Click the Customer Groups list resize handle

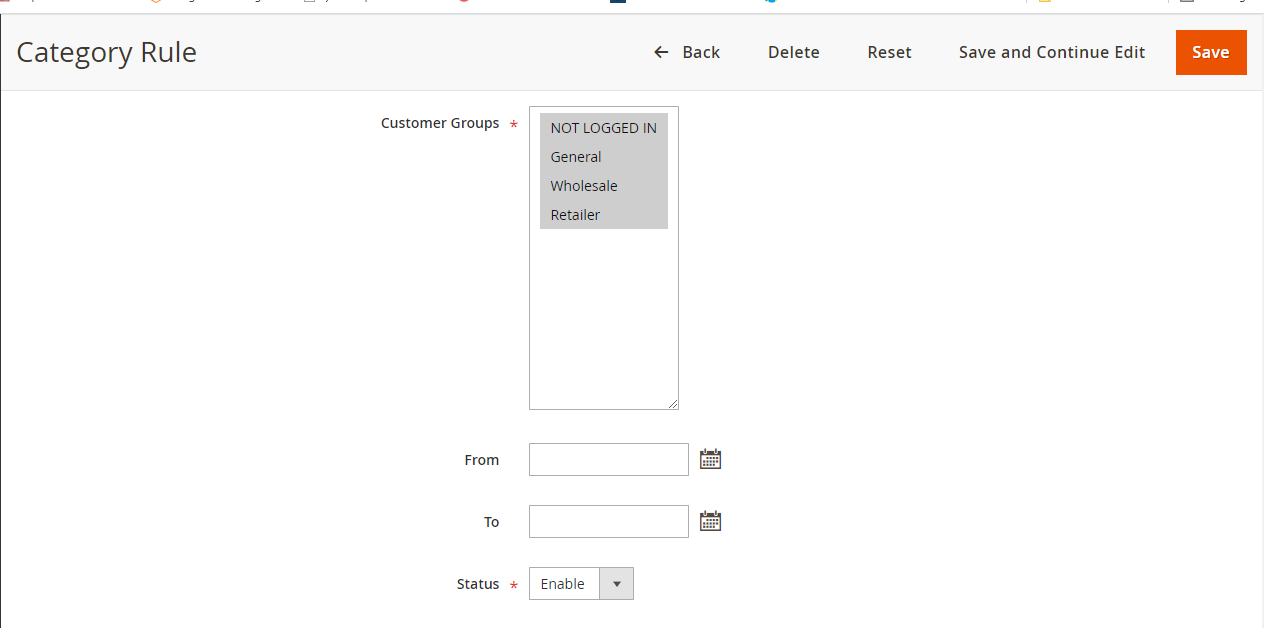point(673,404)
